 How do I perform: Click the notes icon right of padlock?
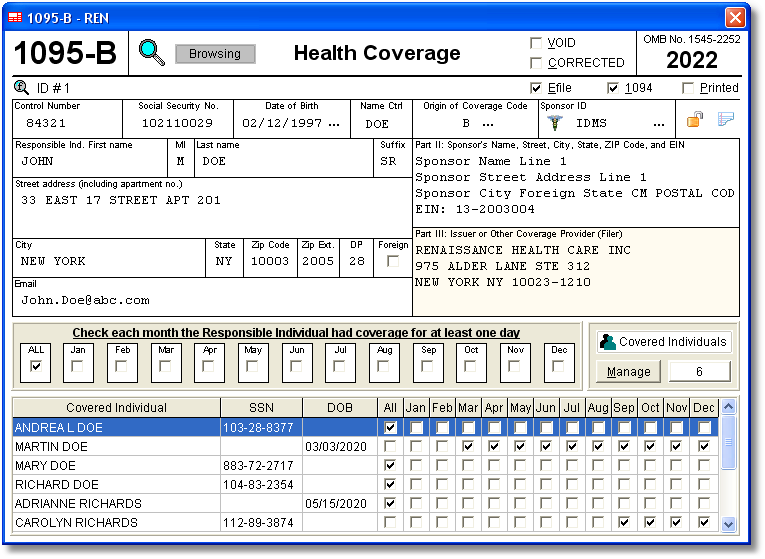tap(725, 121)
